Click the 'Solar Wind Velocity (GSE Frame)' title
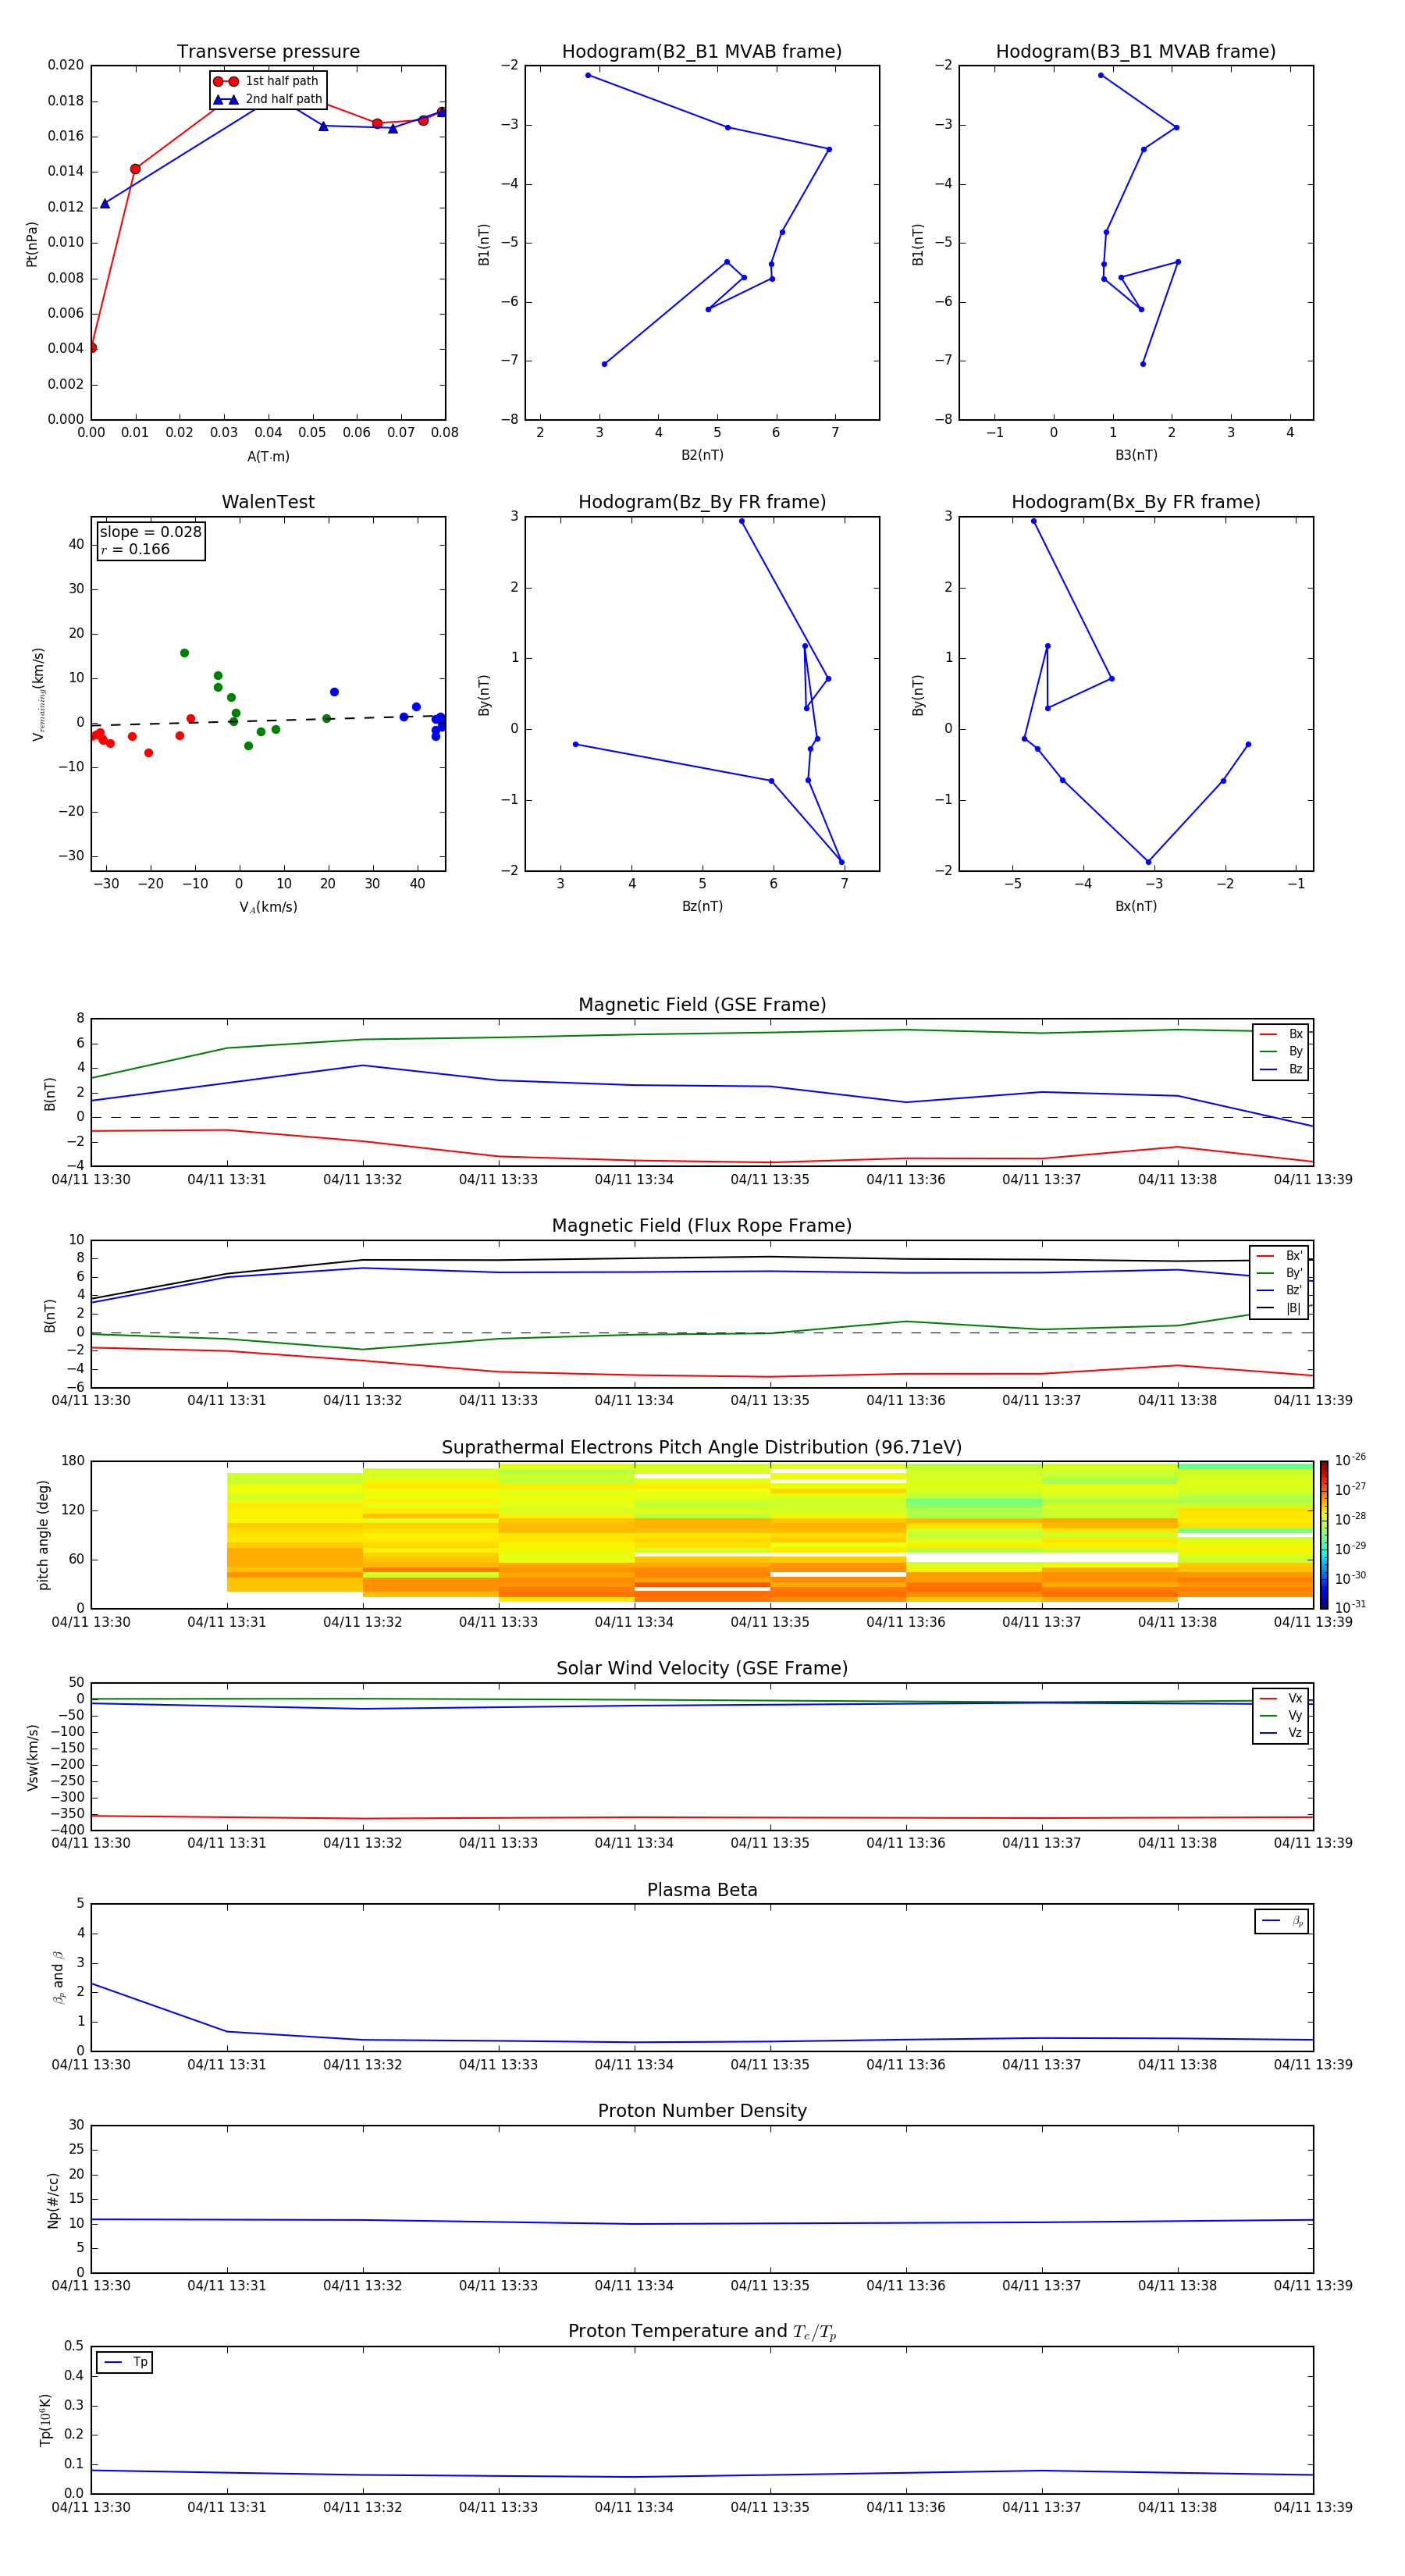The height and width of the screenshot is (2576, 1405). pos(702,1668)
